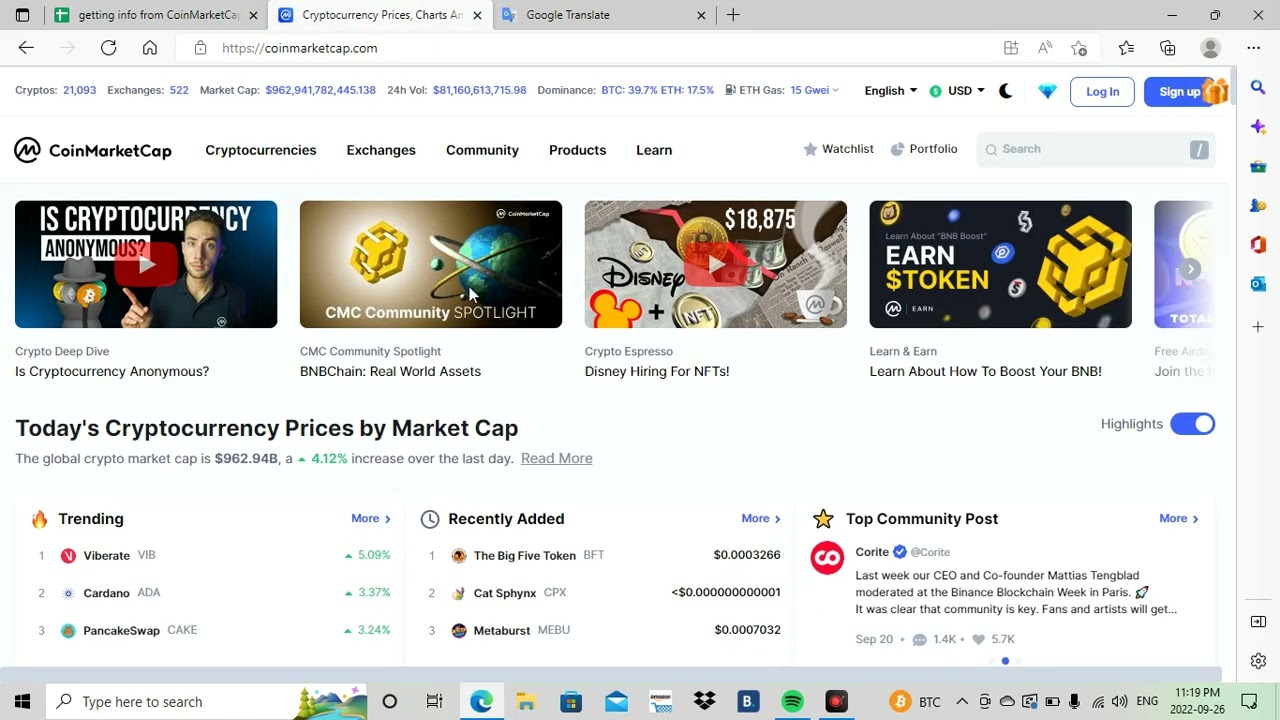
Task: Follow the Read More link
Action: (x=556, y=458)
